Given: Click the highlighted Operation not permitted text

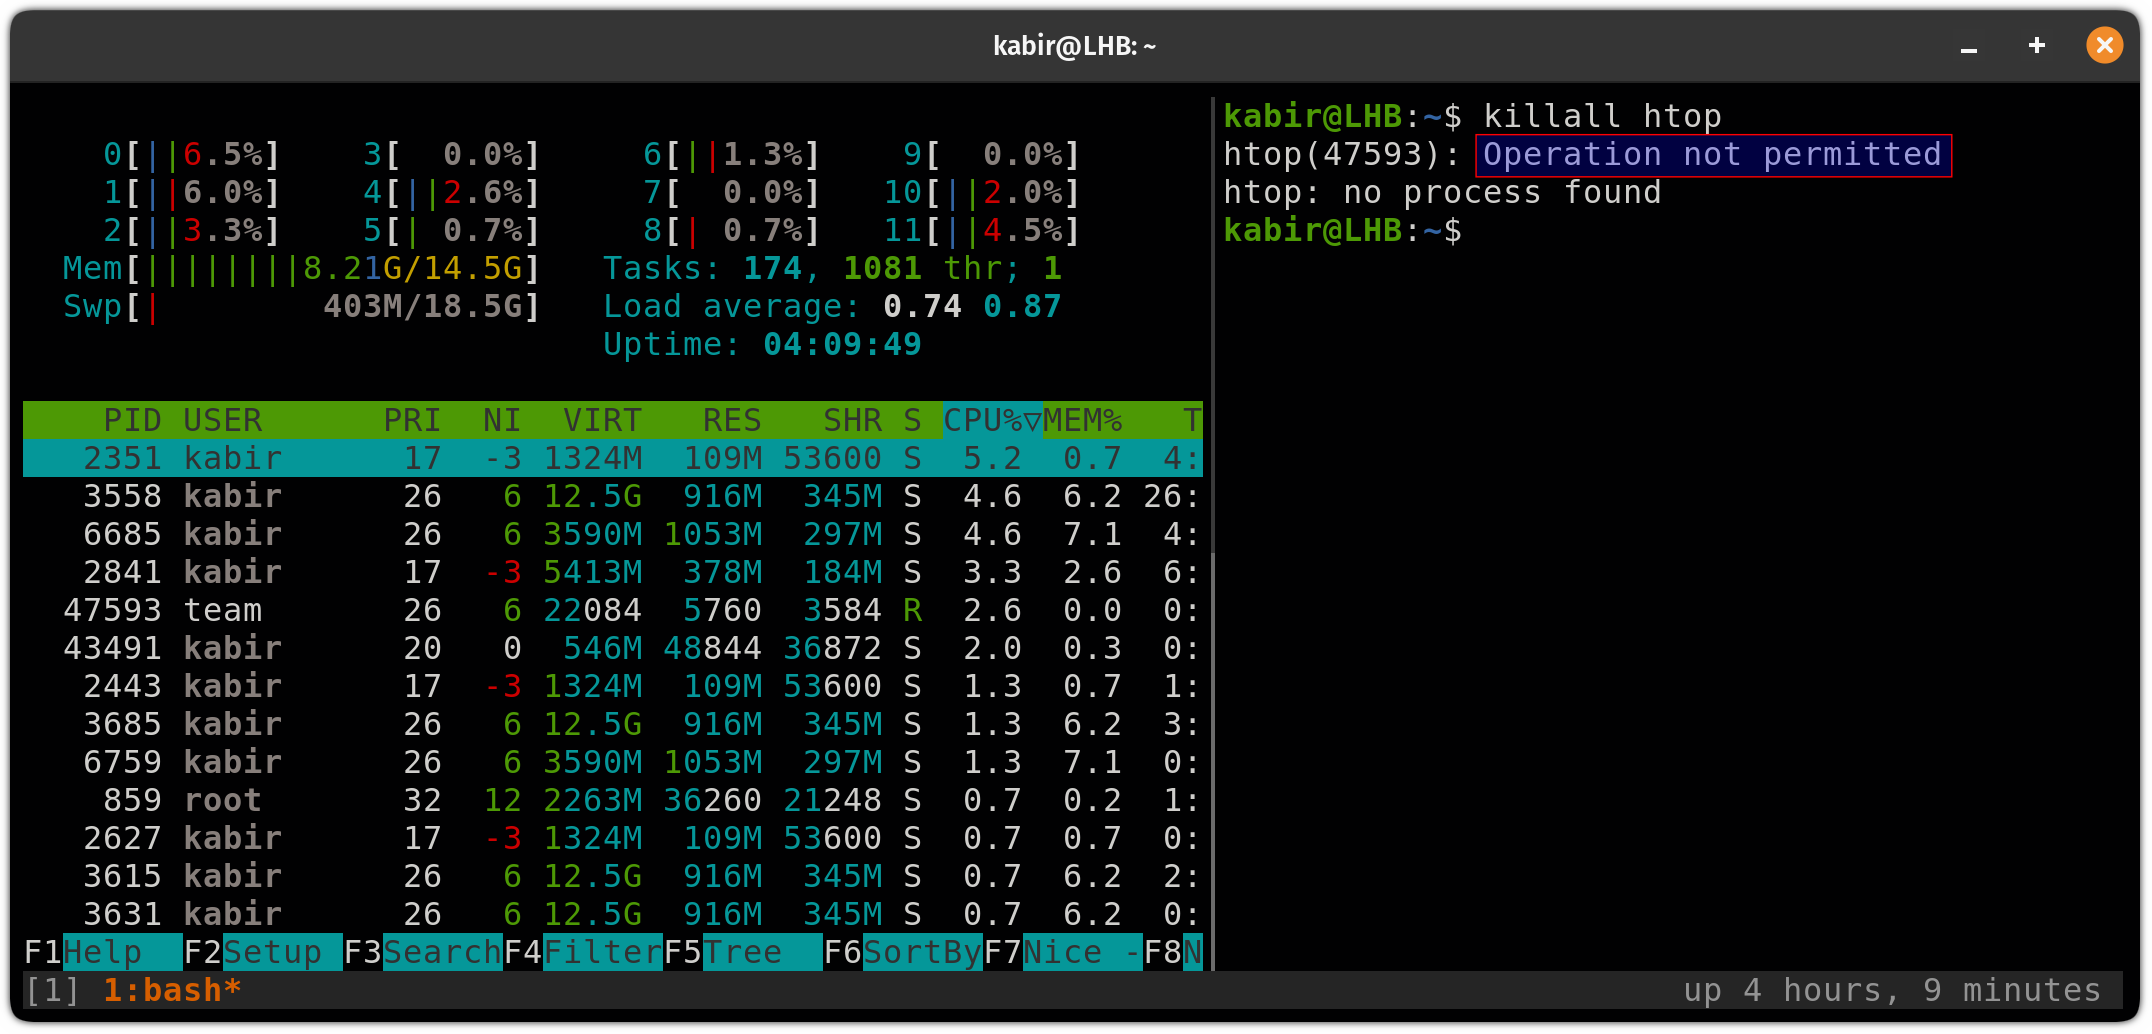Looking at the screenshot, I should [1712, 154].
